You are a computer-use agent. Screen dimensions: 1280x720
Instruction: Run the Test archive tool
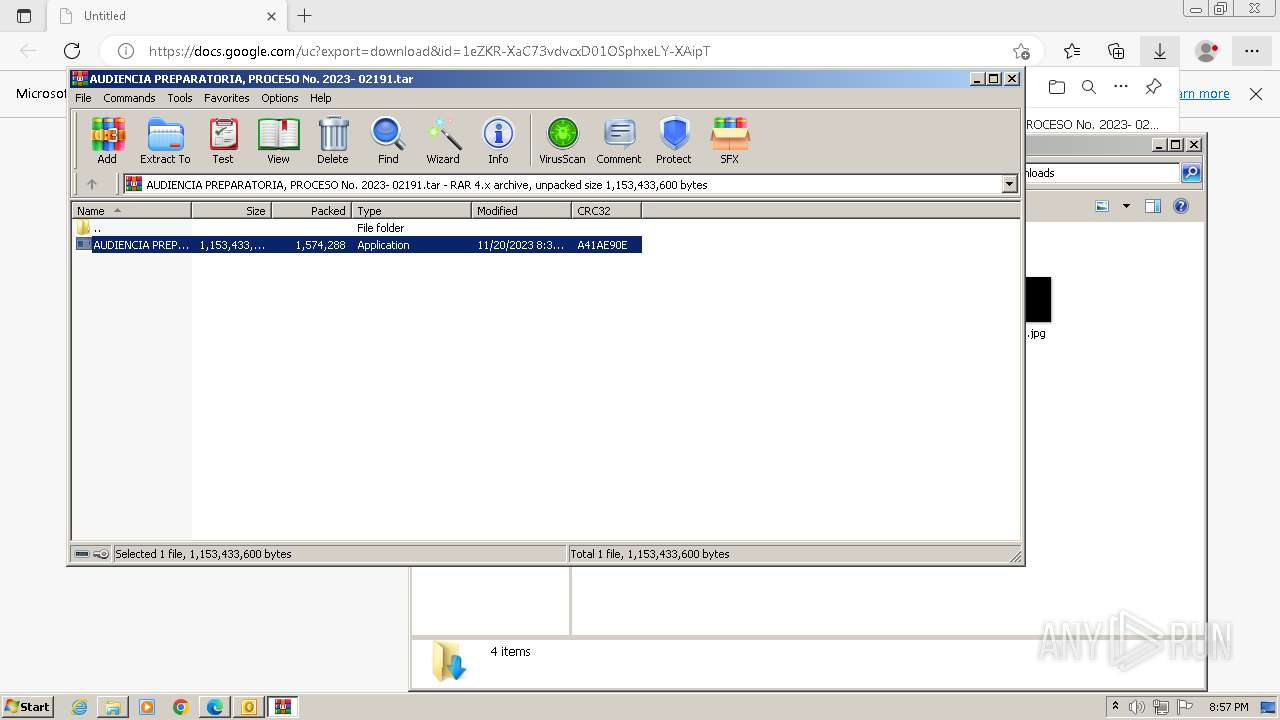click(x=223, y=141)
